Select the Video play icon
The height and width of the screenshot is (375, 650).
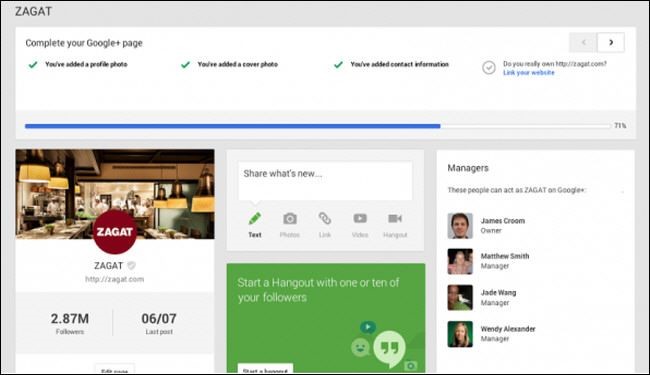360,218
